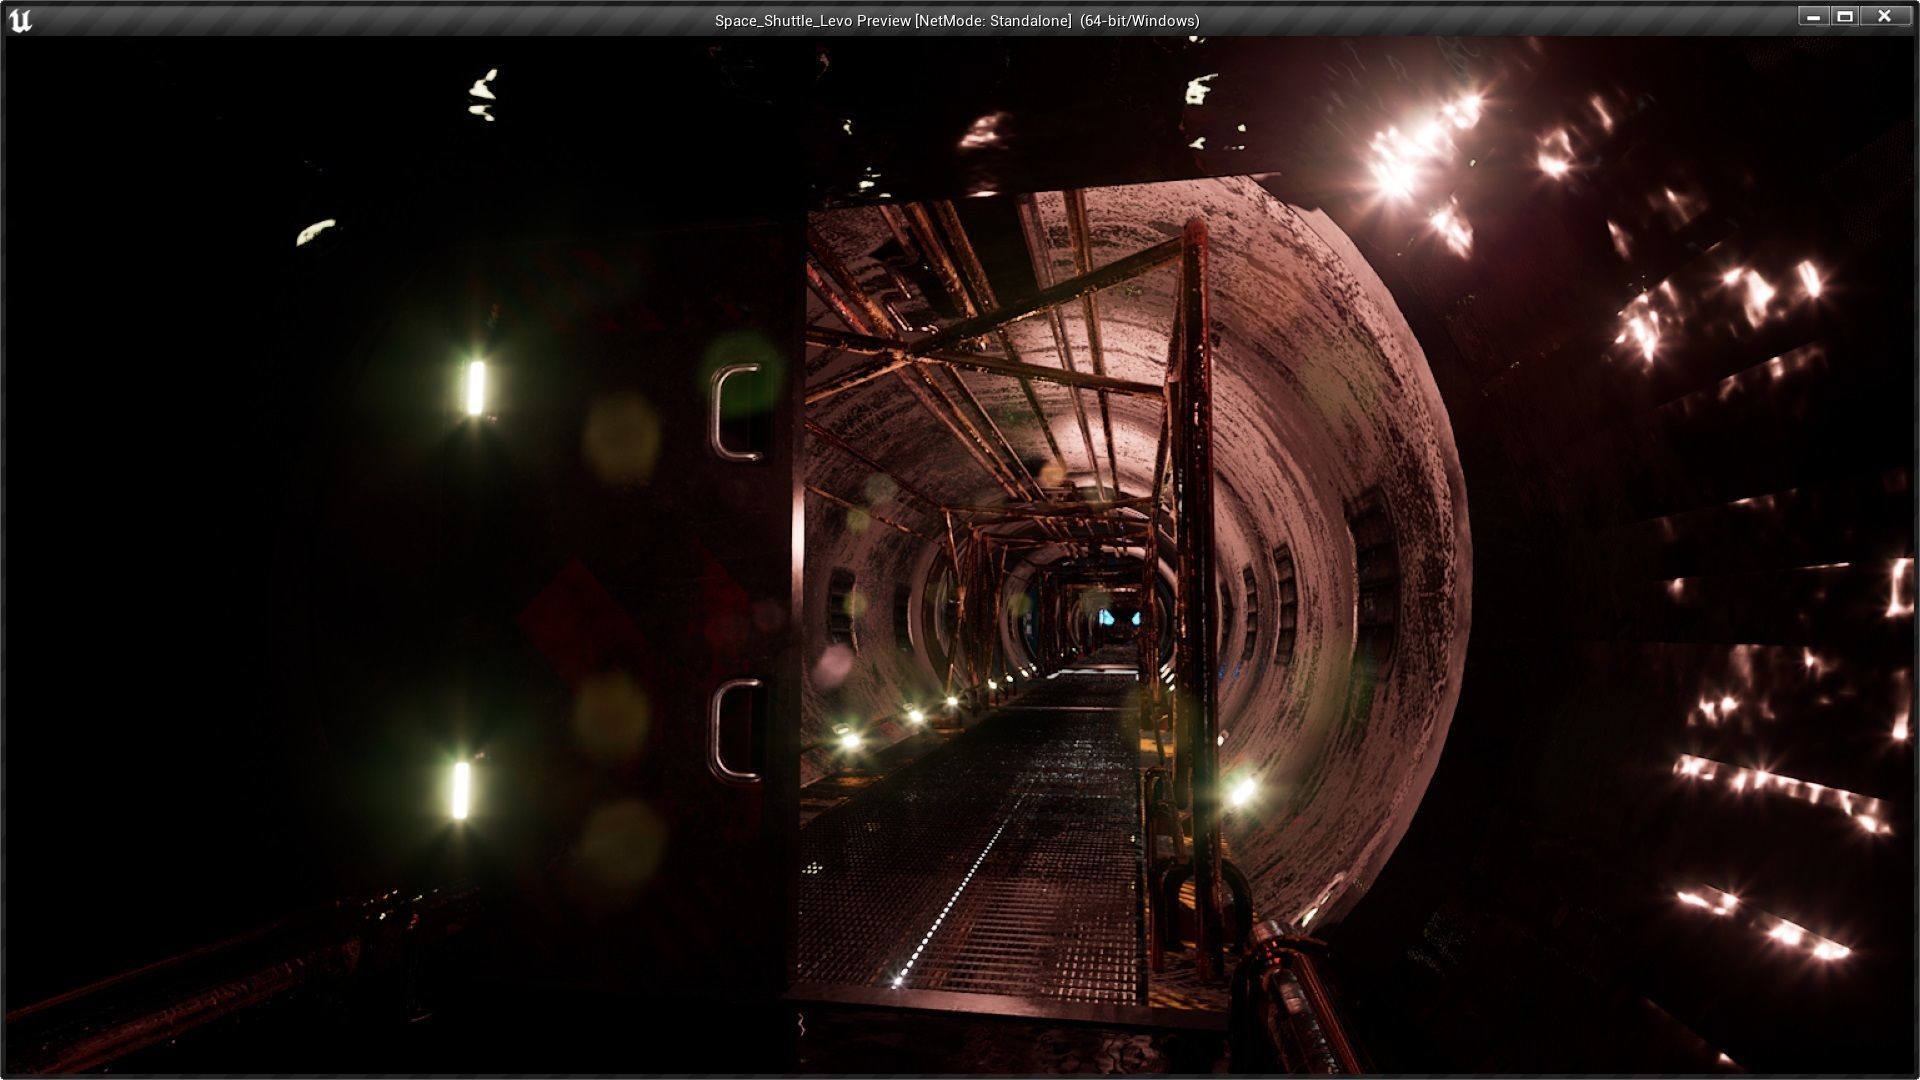Click the small white reflection top left

(x=314, y=232)
